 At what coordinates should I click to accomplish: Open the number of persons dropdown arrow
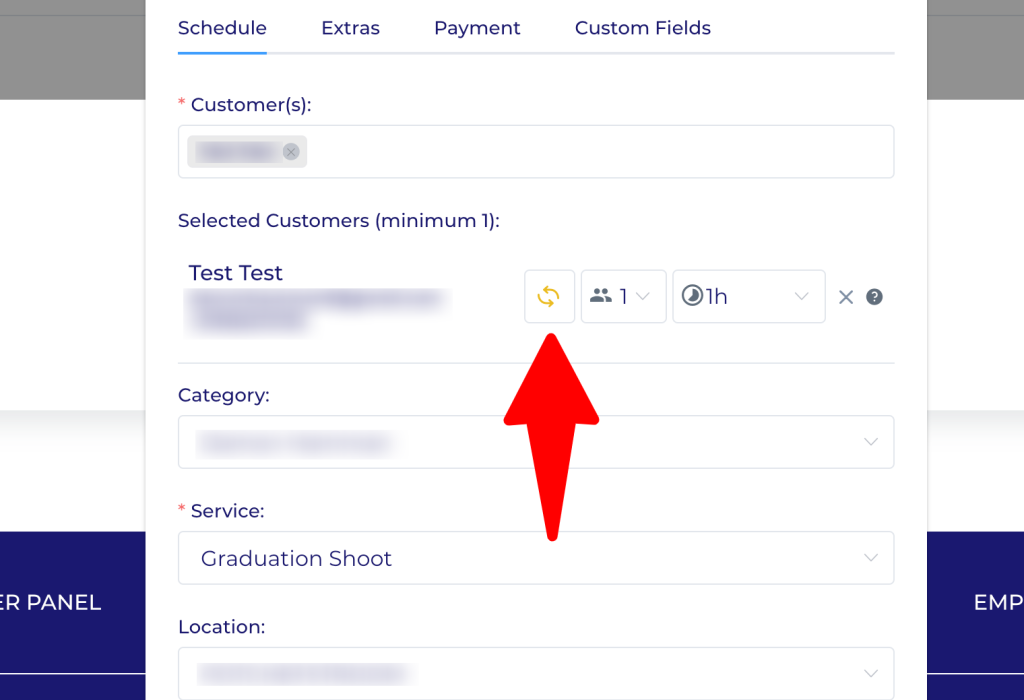pyautogui.click(x=643, y=297)
